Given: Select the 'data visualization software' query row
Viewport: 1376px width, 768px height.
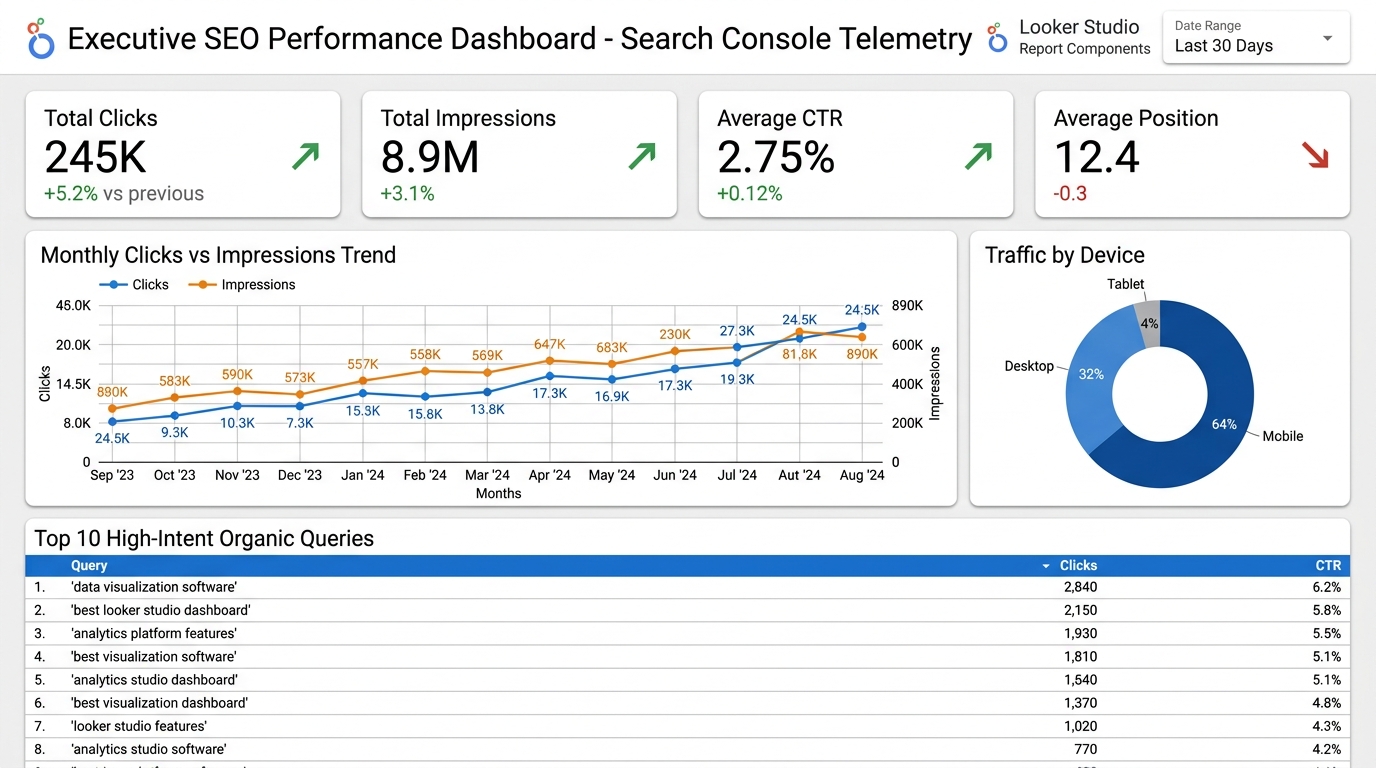Looking at the screenshot, I should click(687, 588).
